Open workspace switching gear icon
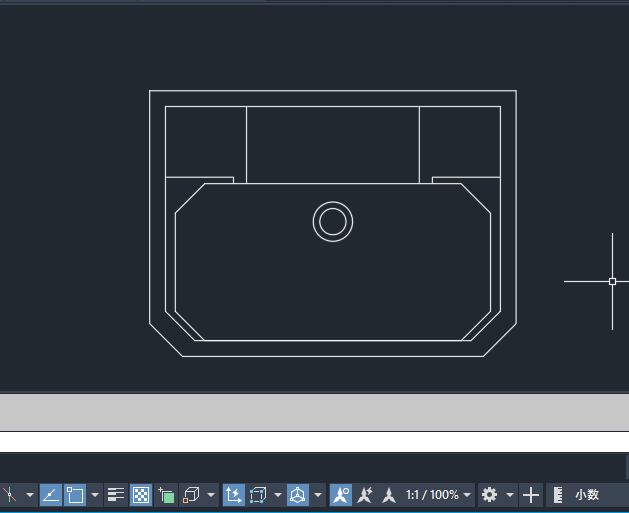 (489, 495)
